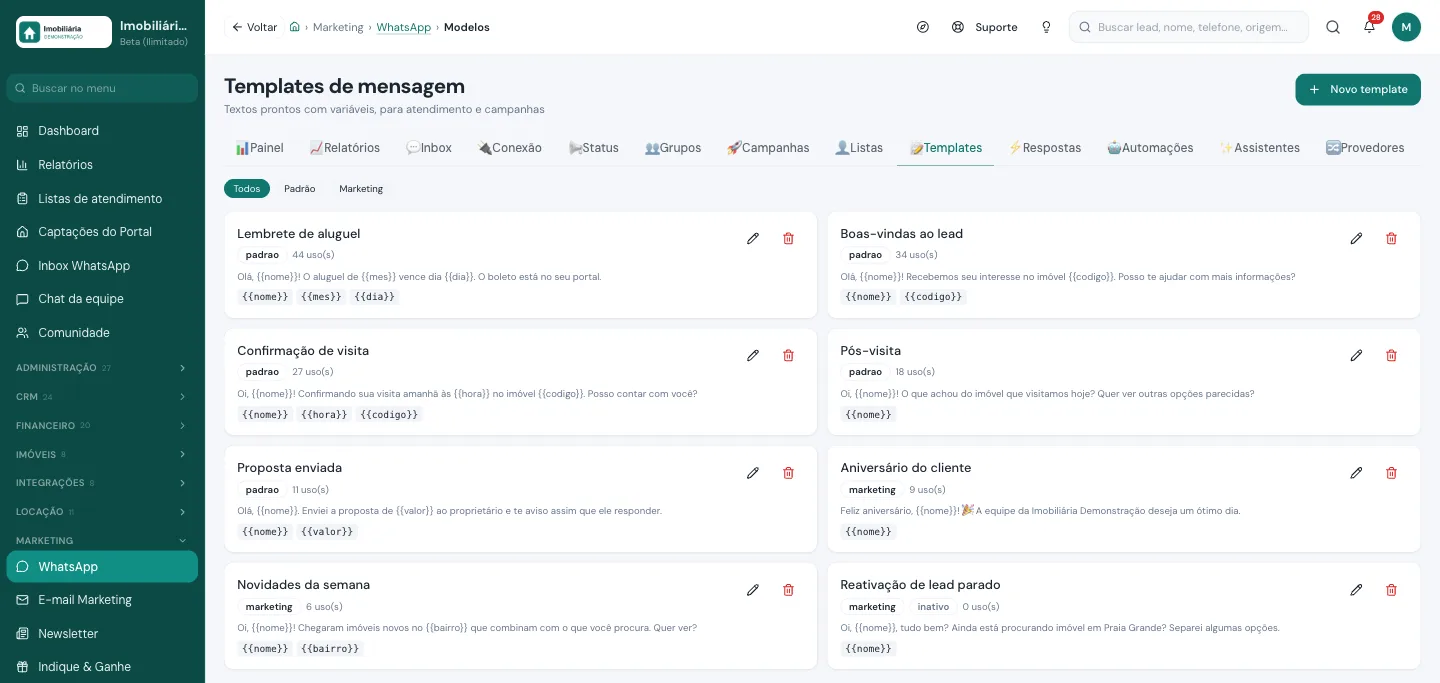The width and height of the screenshot is (1440, 683).
Task: Open Listas de atendimento in sidebar
Action: (102, 199)
